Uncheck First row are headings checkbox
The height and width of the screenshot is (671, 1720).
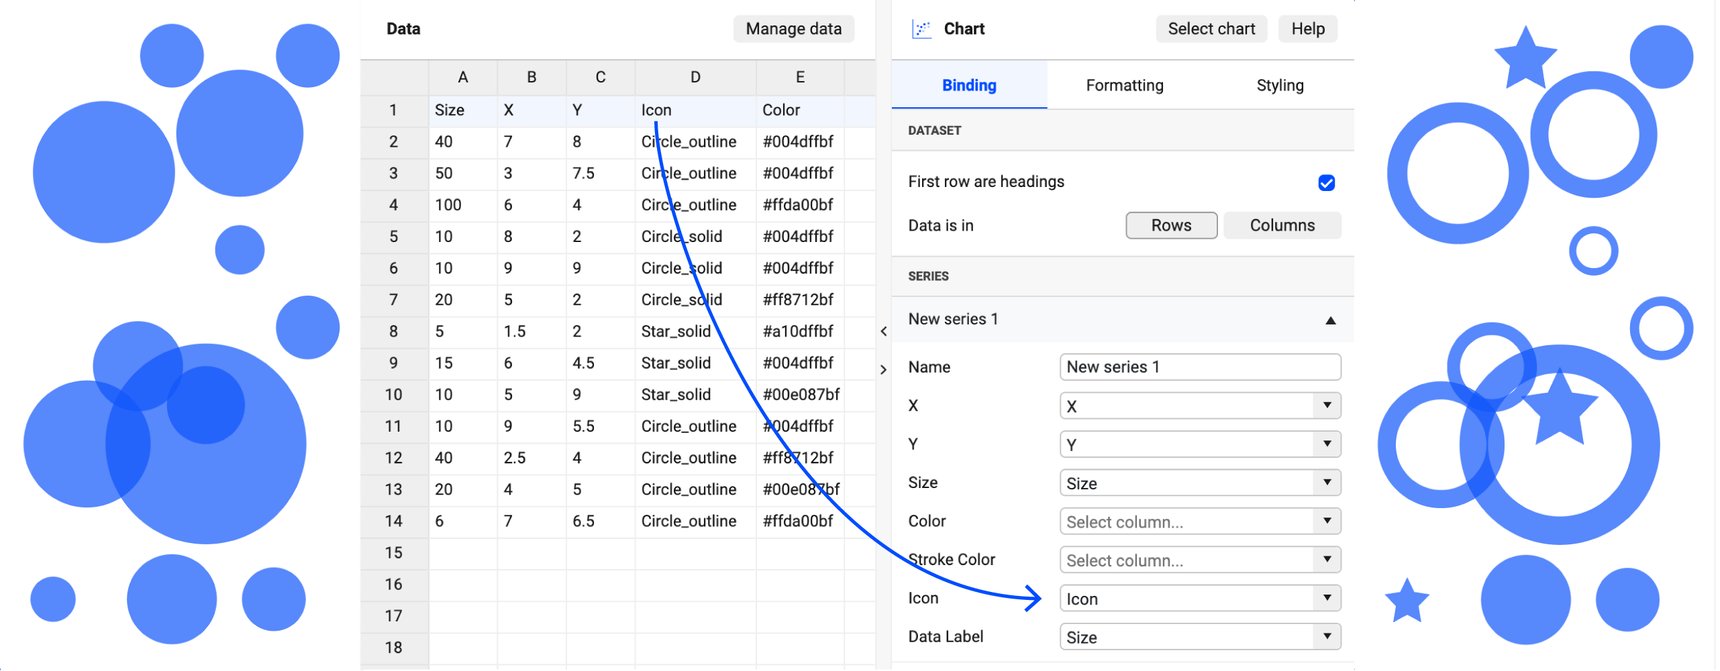point(1326,182)
